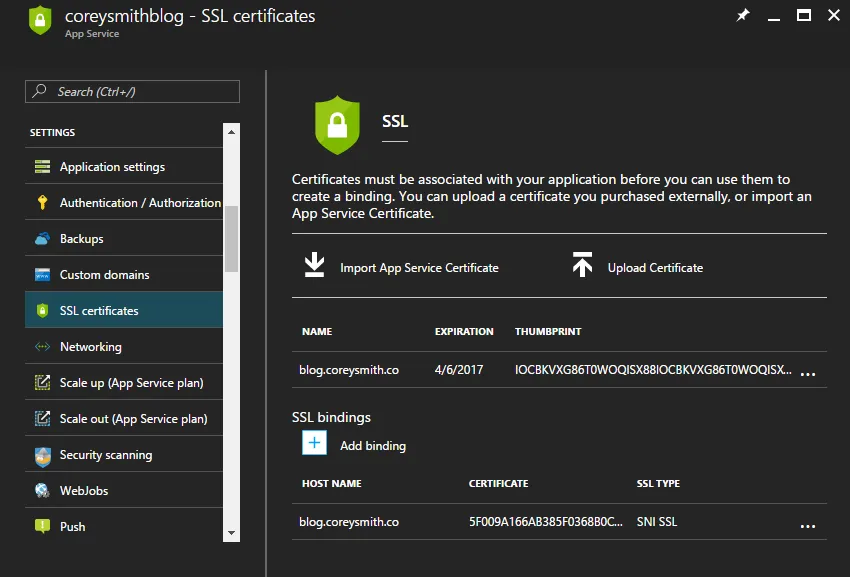Screen dimensions: 850x577
Task: Open Security scanning
Action: 124,454
